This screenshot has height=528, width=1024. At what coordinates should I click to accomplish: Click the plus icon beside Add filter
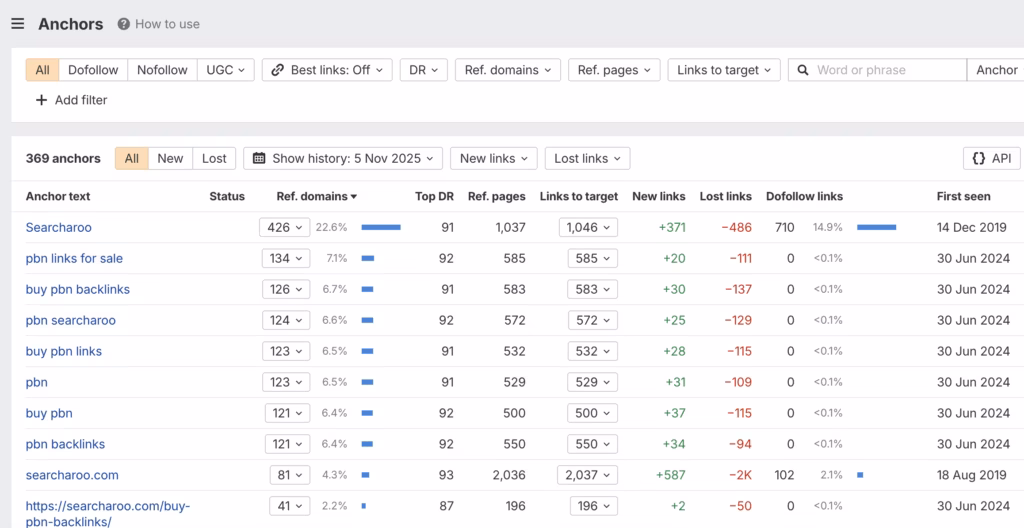(41, 100)
